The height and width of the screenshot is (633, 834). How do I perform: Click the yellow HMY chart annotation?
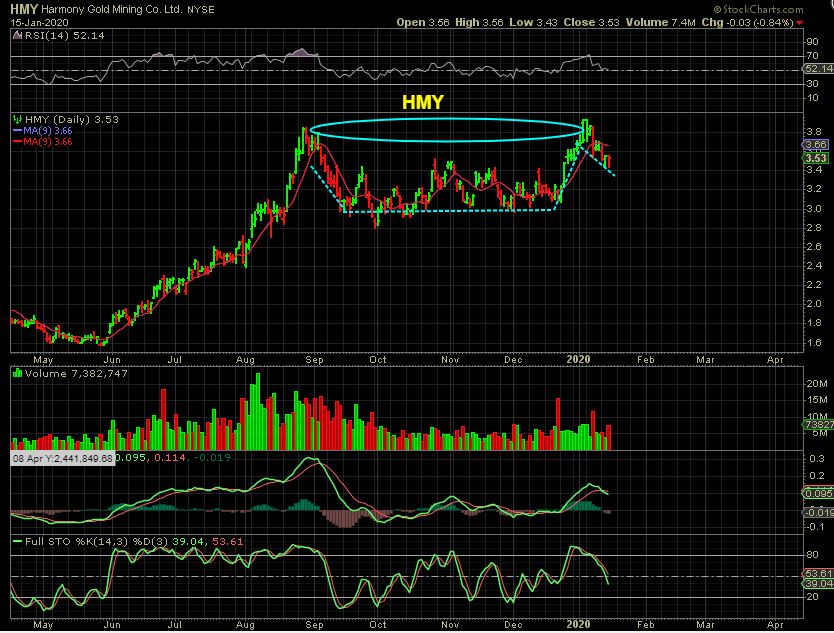pos(423,102)
